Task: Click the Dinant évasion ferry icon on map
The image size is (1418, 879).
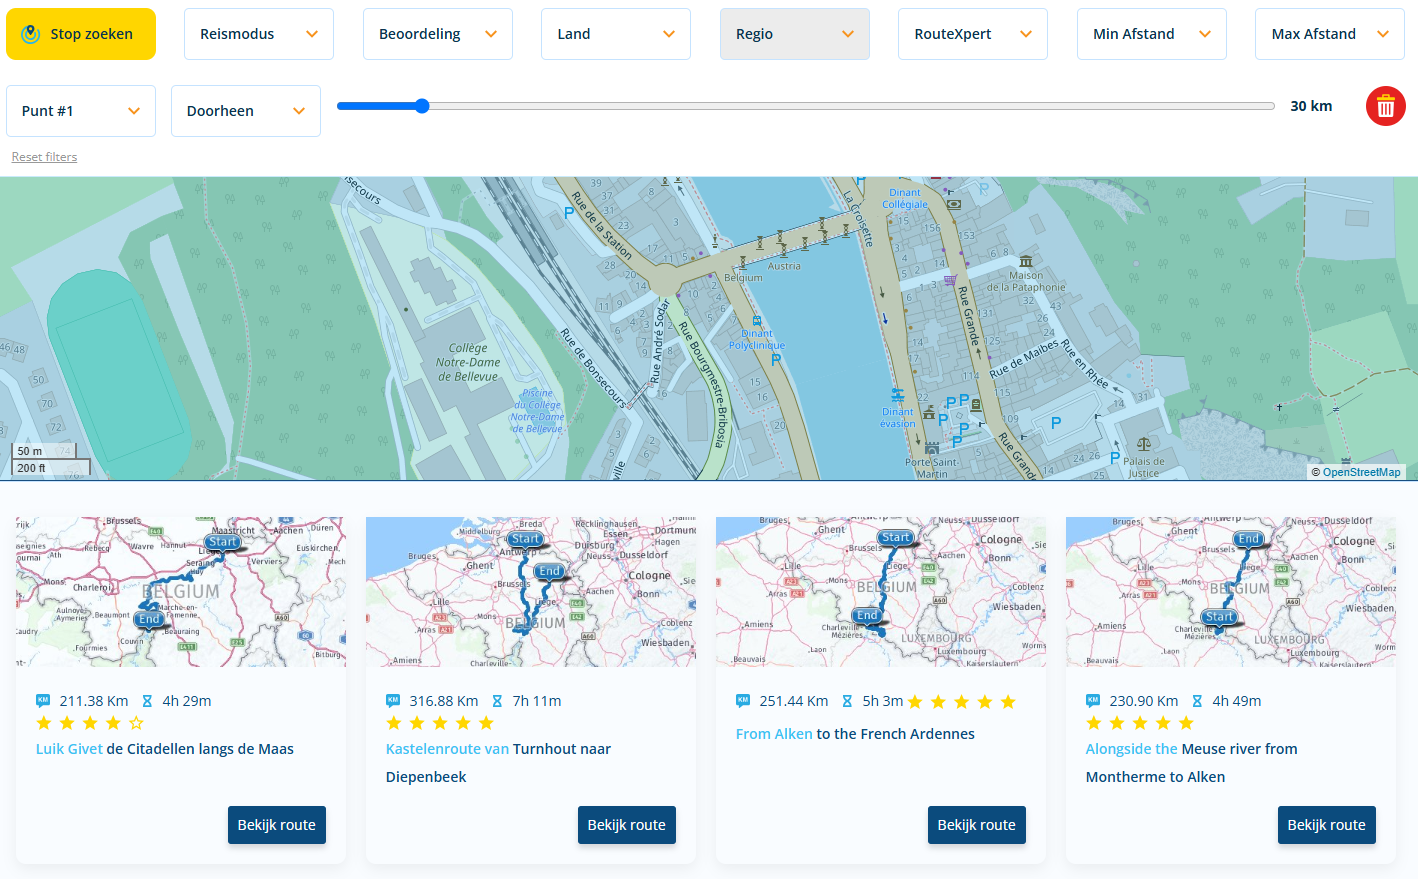Action: (x=898, y=395)
